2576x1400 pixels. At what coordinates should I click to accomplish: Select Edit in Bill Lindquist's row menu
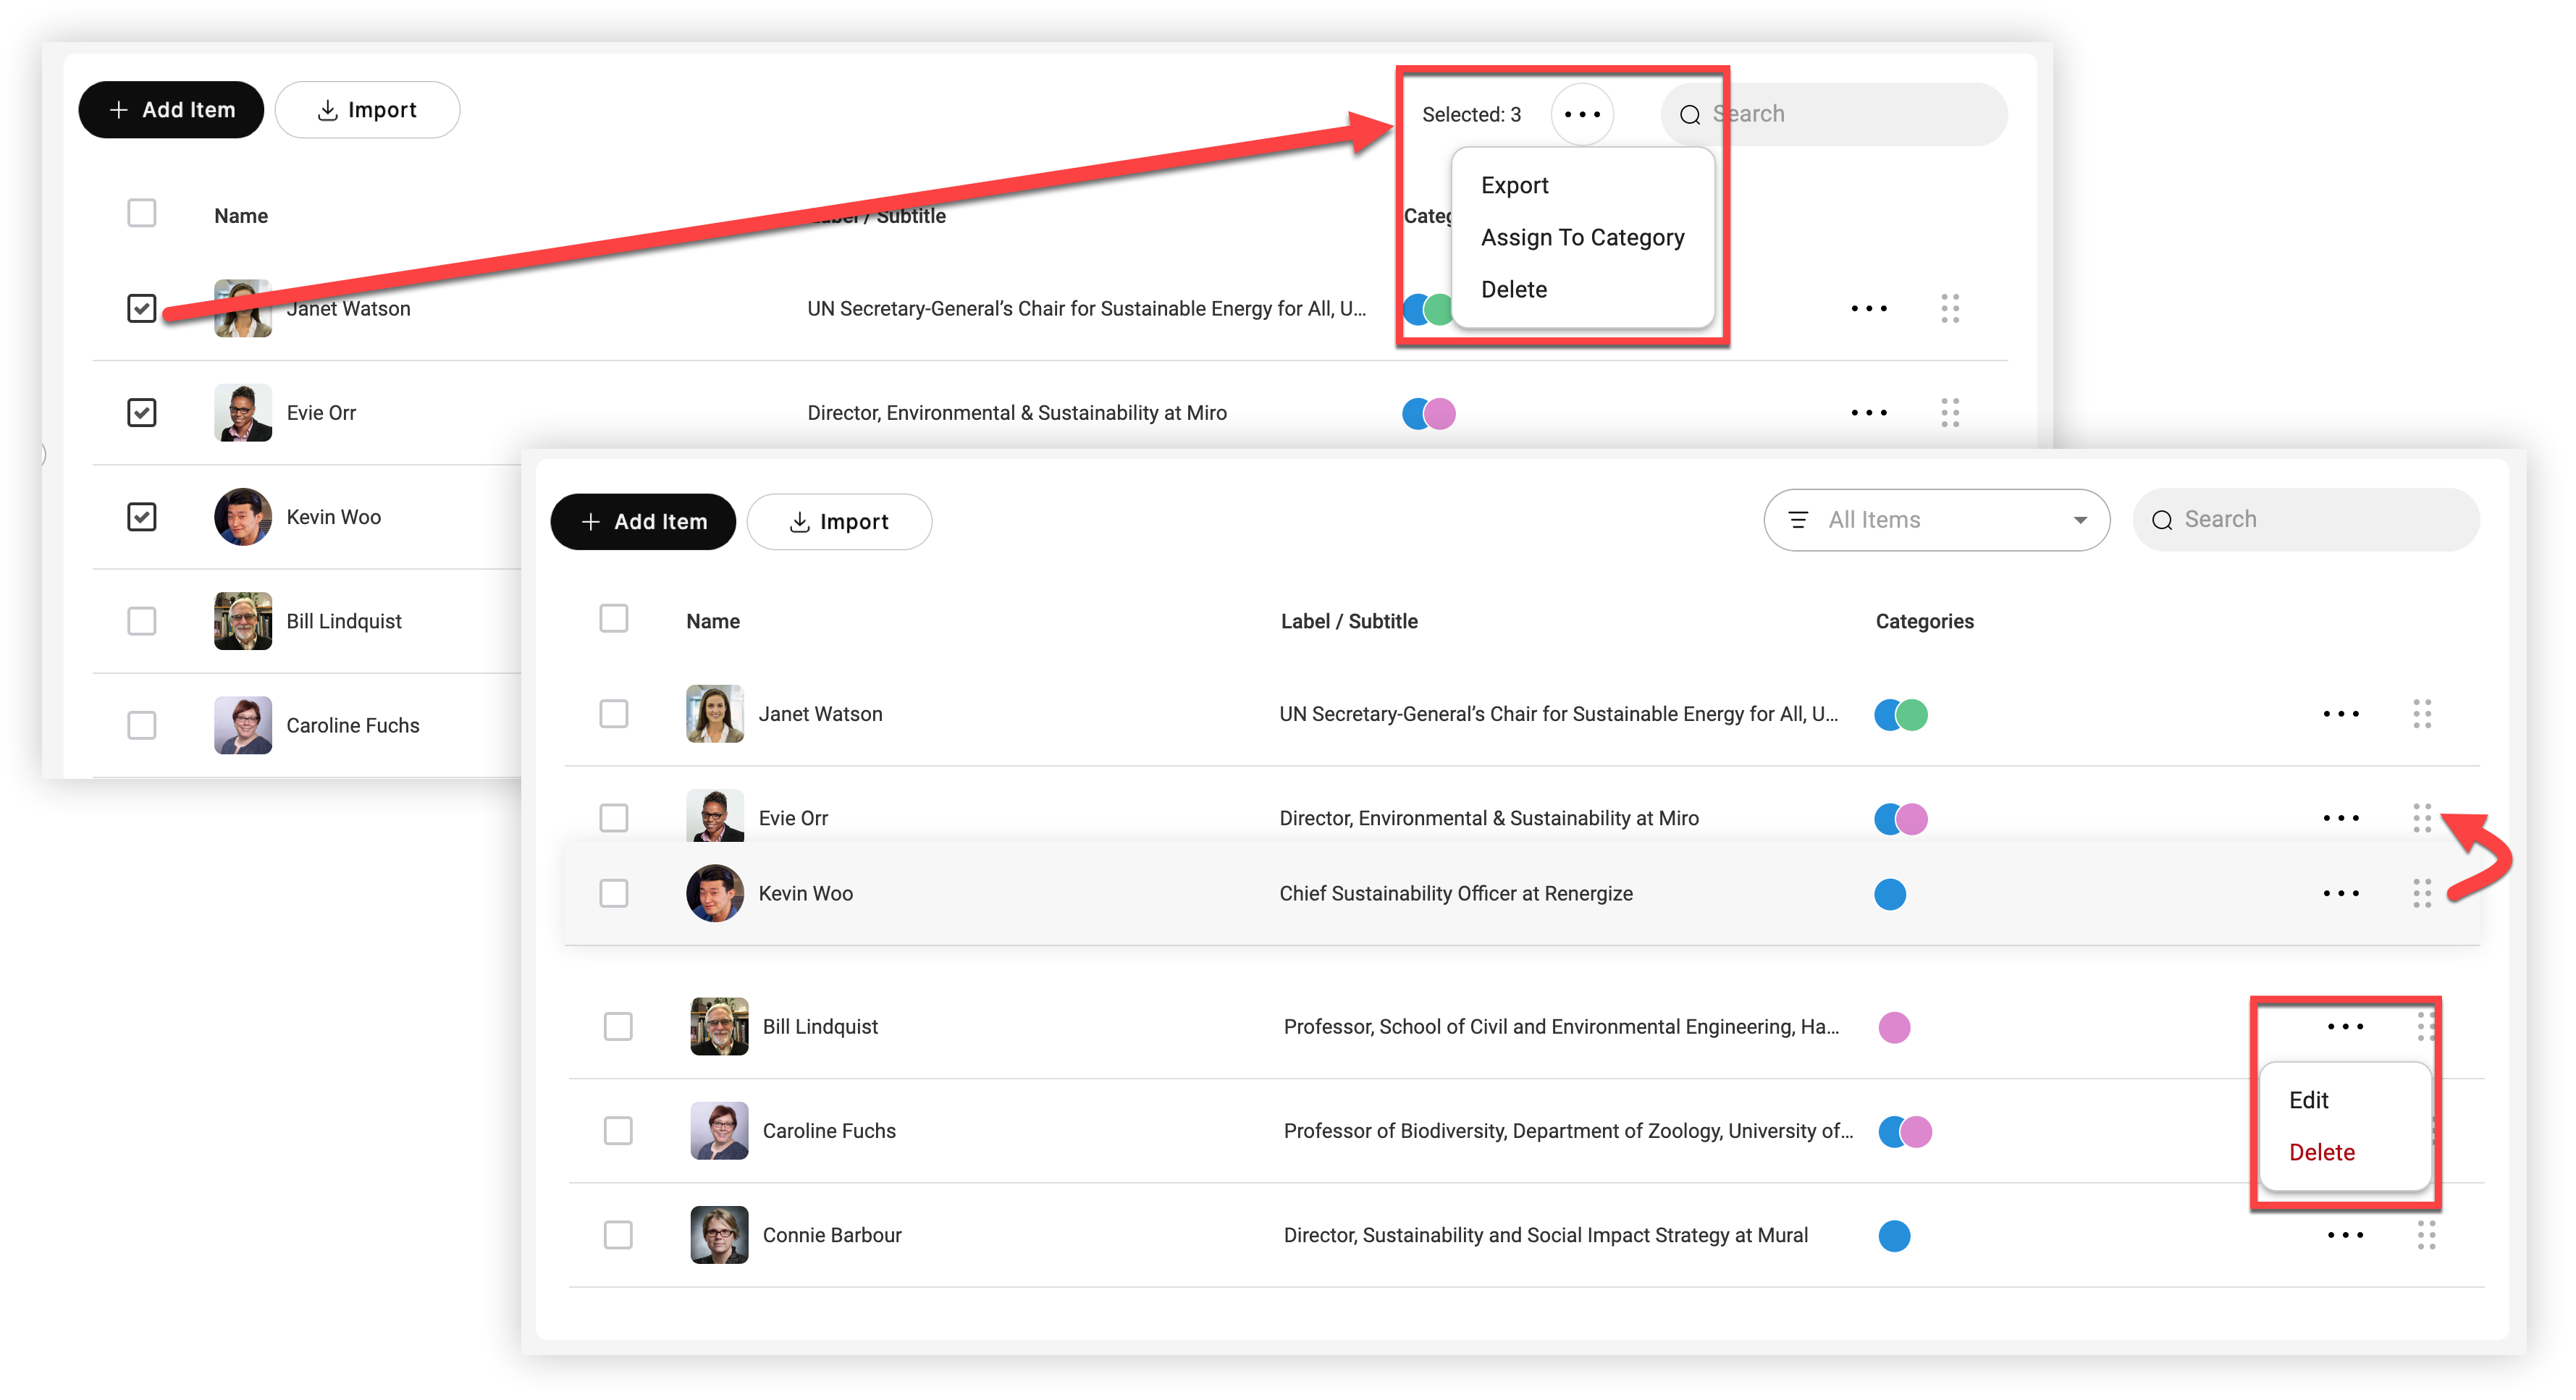(2308, 1100)
